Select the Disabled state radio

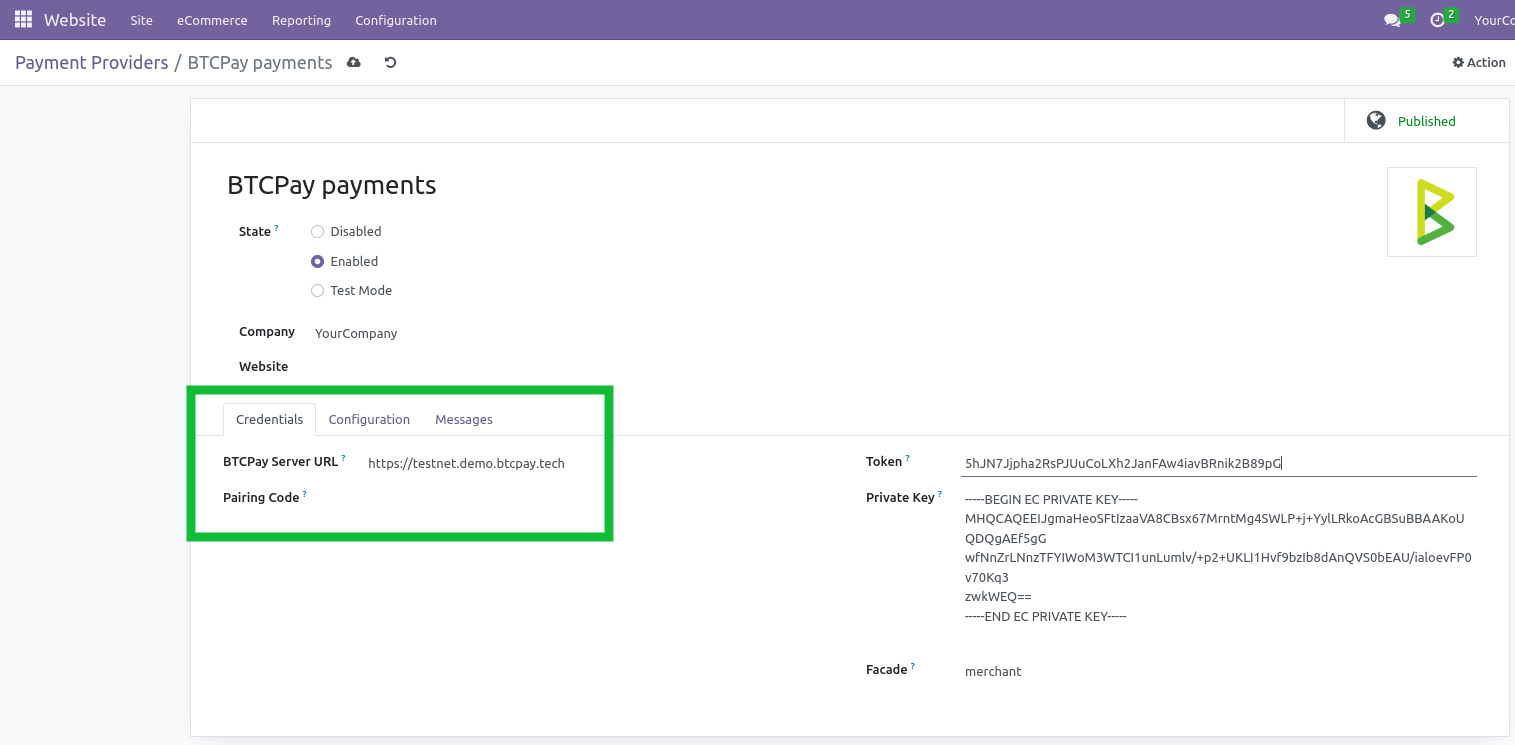(317, 232)
